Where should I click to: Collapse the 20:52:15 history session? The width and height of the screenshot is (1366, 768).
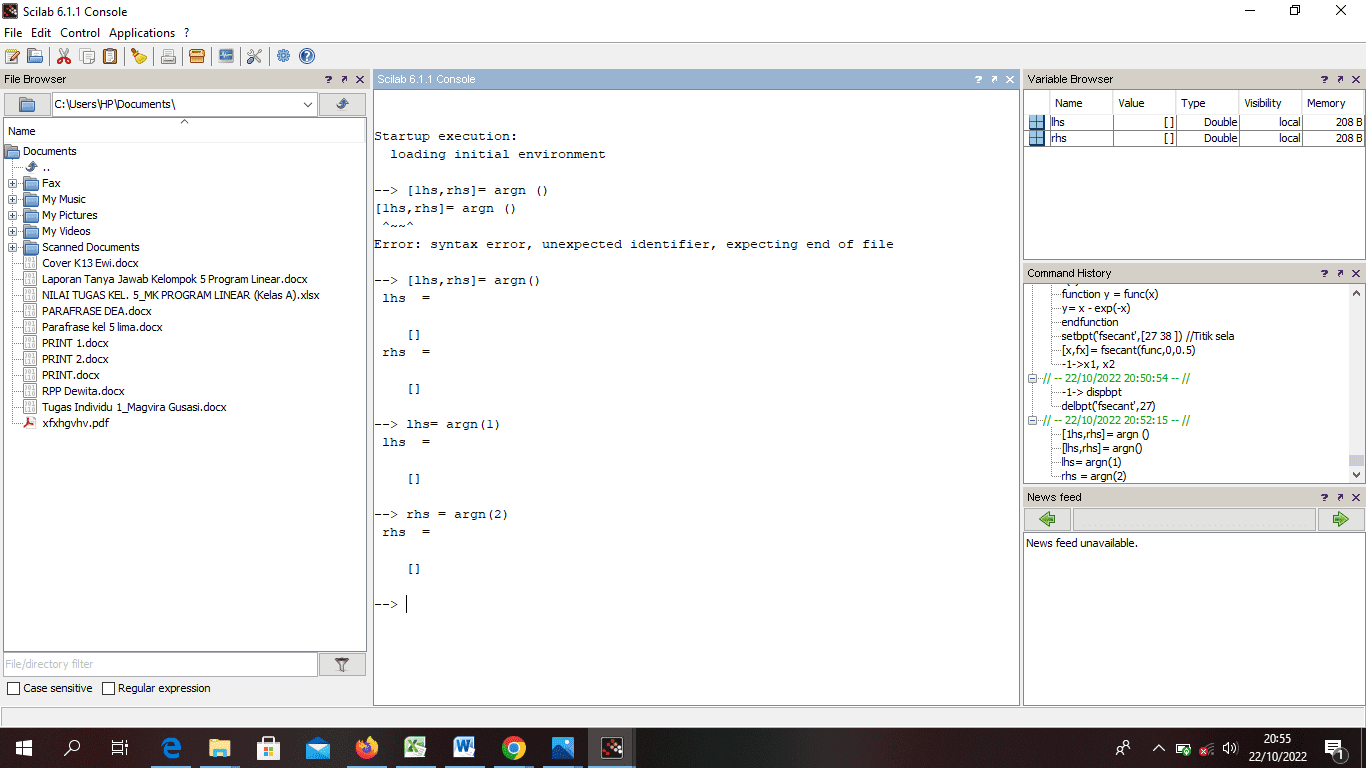[x=1033, y=421]
